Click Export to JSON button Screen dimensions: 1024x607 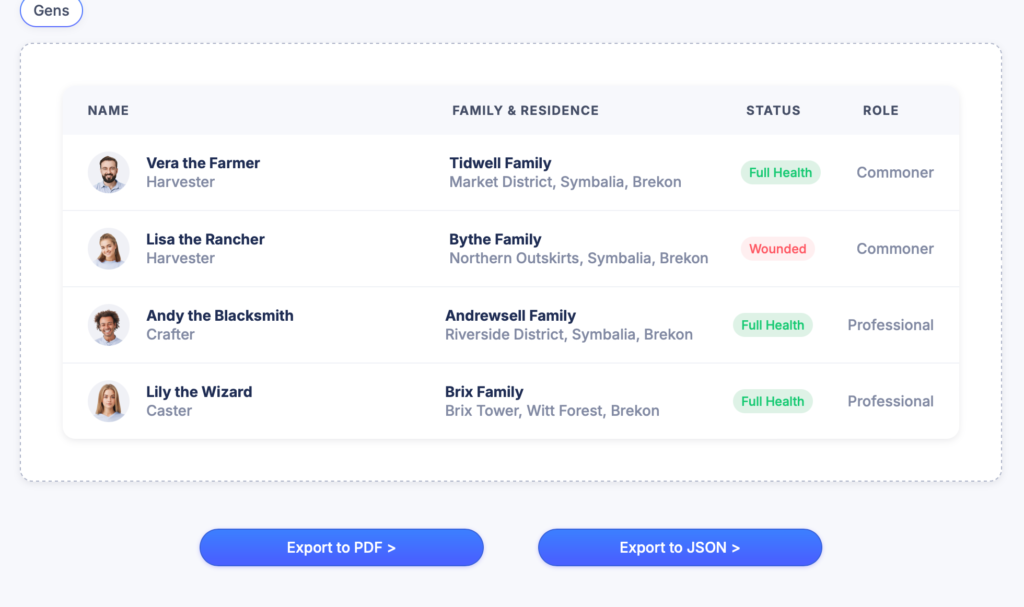[679, 548]
